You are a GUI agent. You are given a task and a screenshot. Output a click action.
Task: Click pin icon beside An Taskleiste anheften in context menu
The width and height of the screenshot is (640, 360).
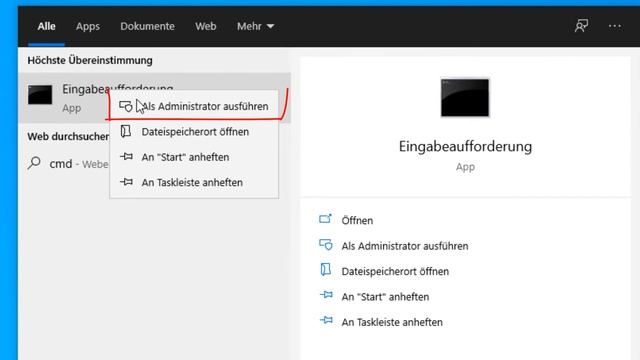coord(126,182)
